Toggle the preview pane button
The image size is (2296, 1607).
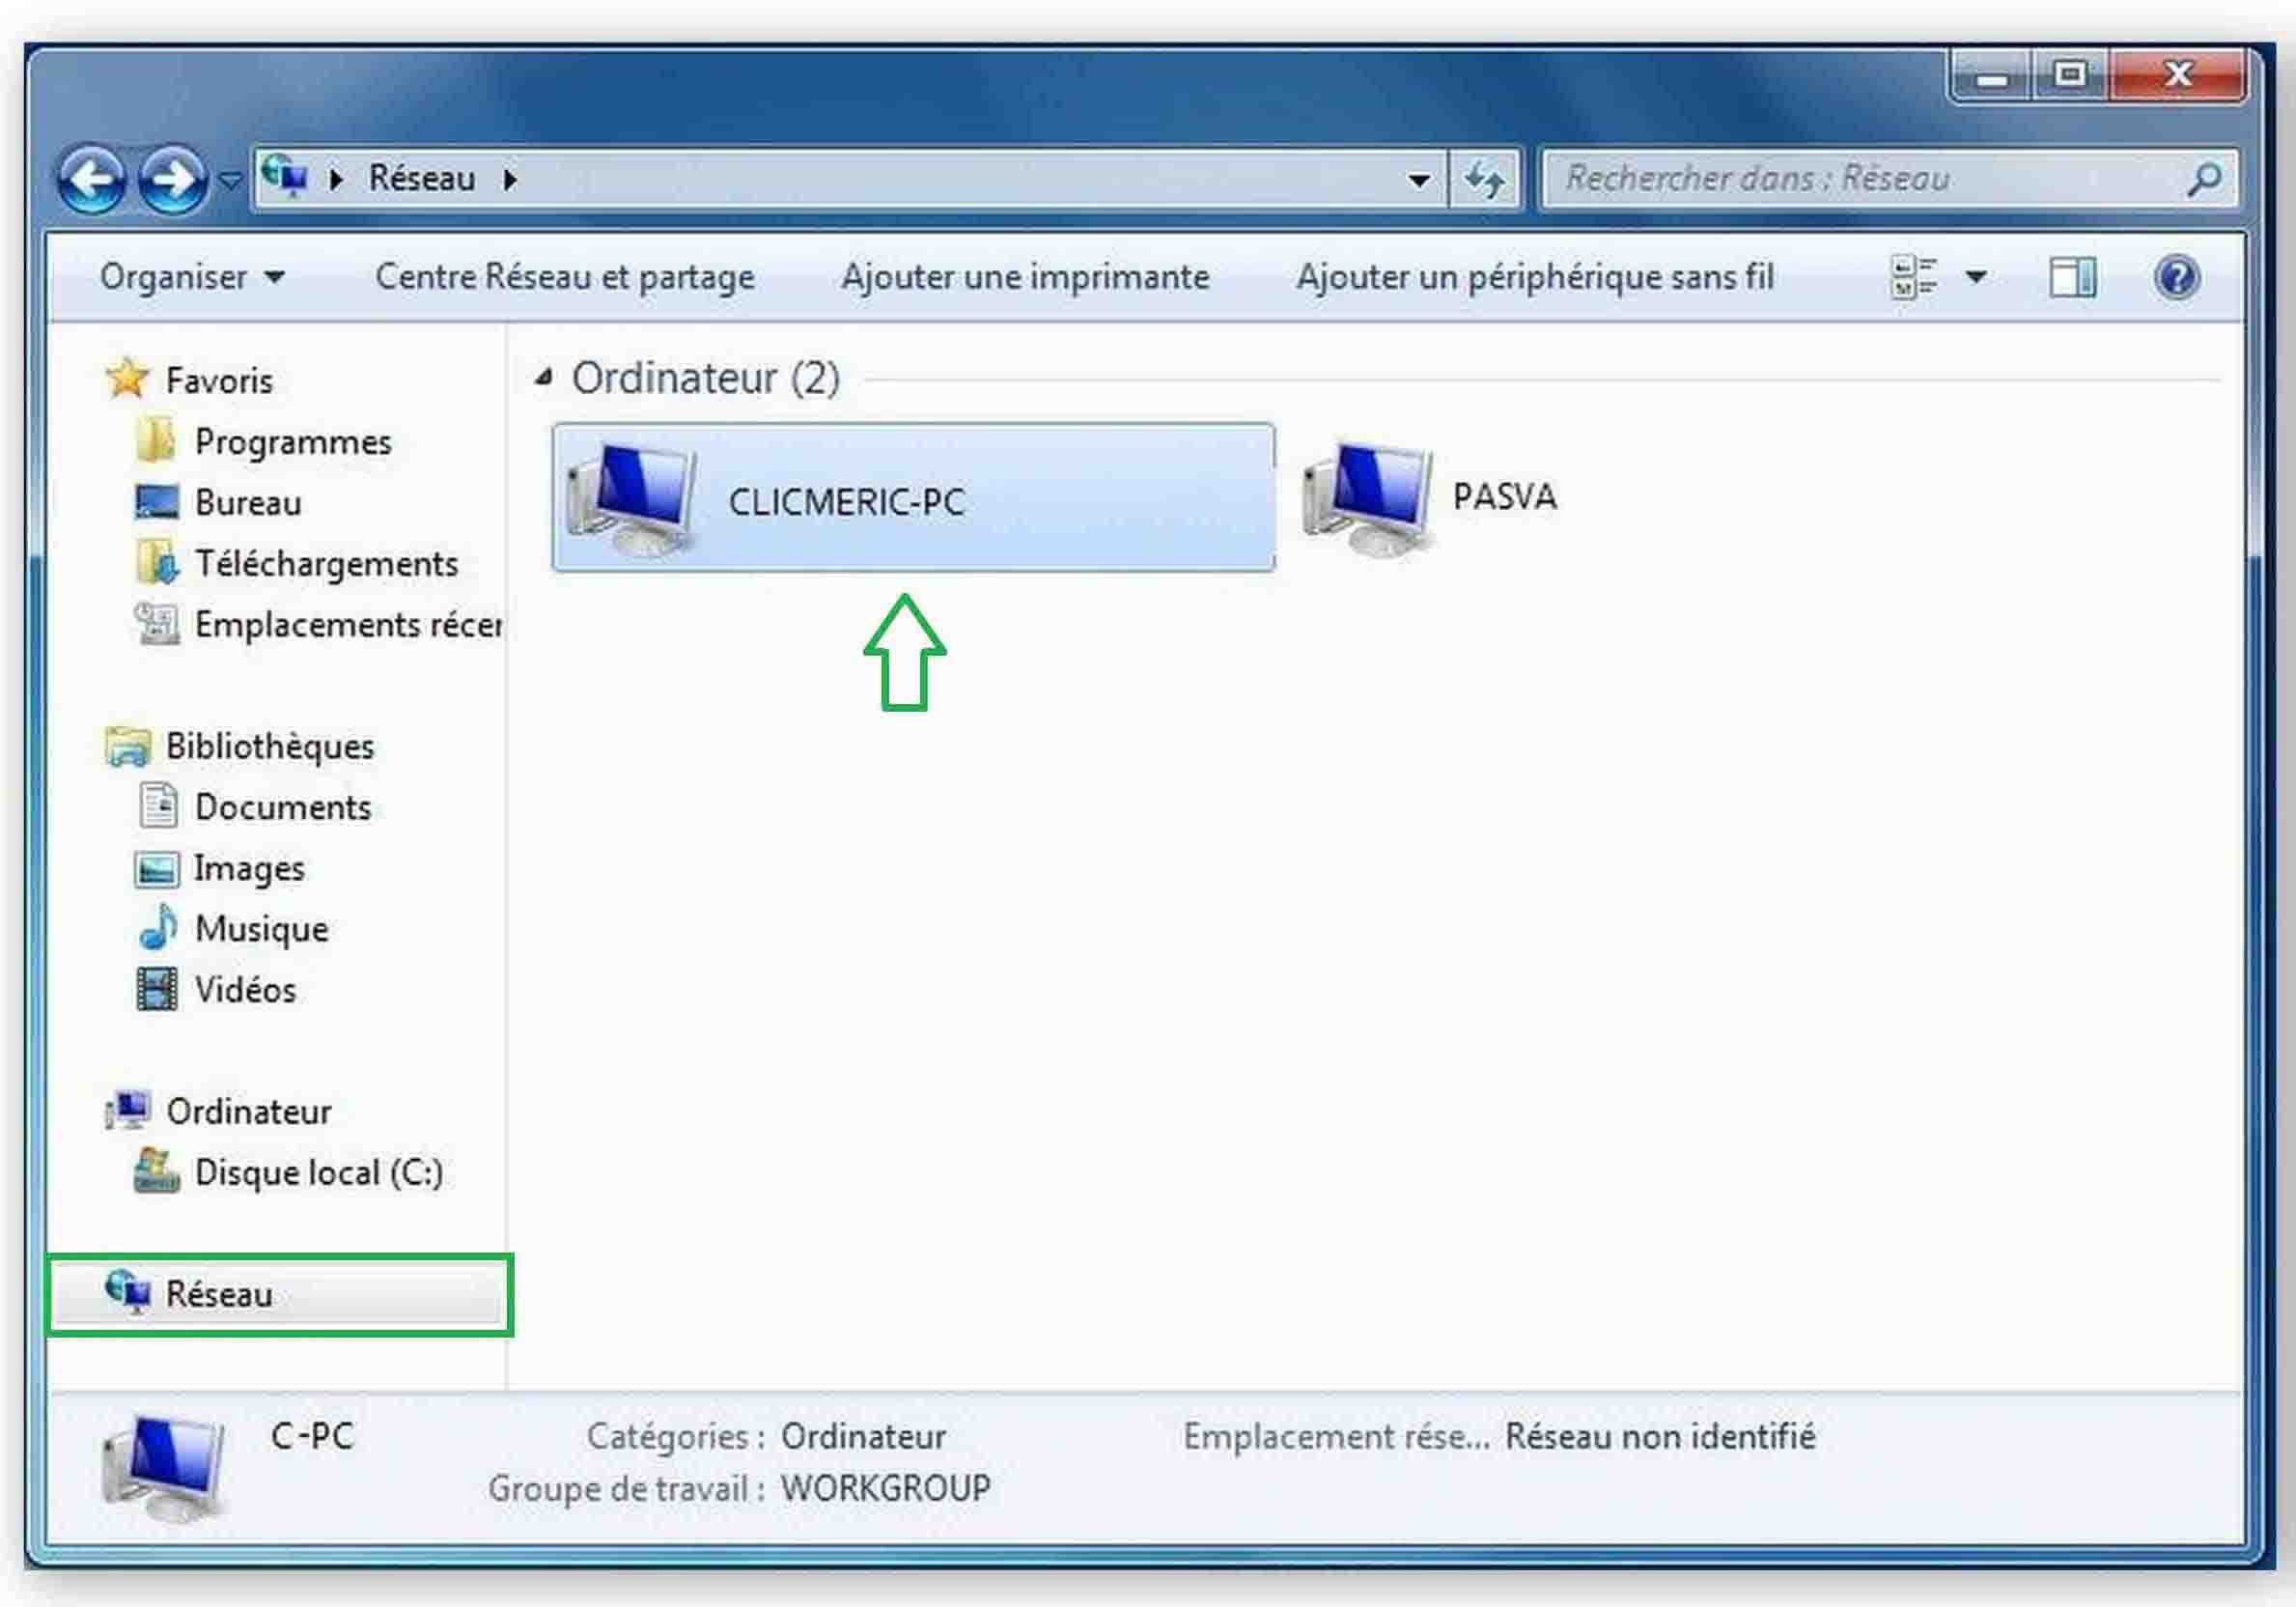click(2073, 277)
